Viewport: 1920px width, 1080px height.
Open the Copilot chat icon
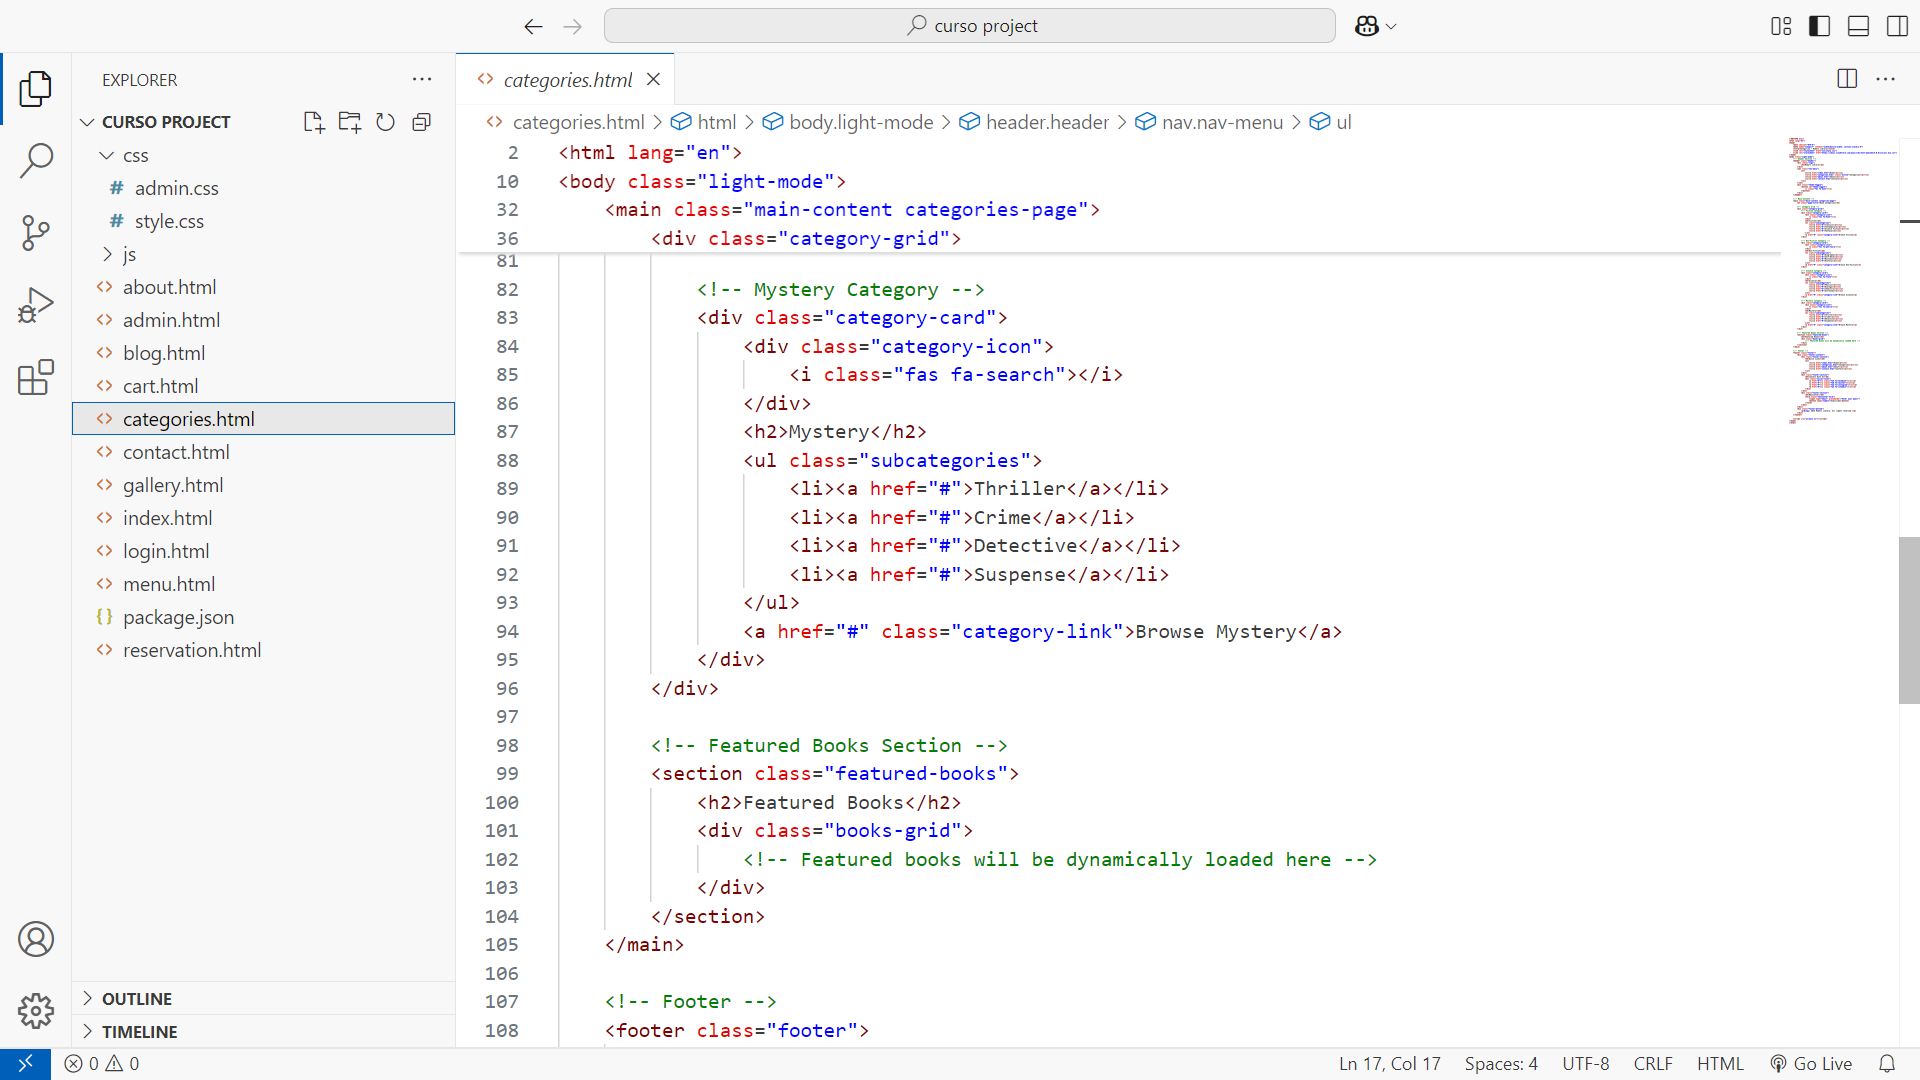pos(1366,26)
